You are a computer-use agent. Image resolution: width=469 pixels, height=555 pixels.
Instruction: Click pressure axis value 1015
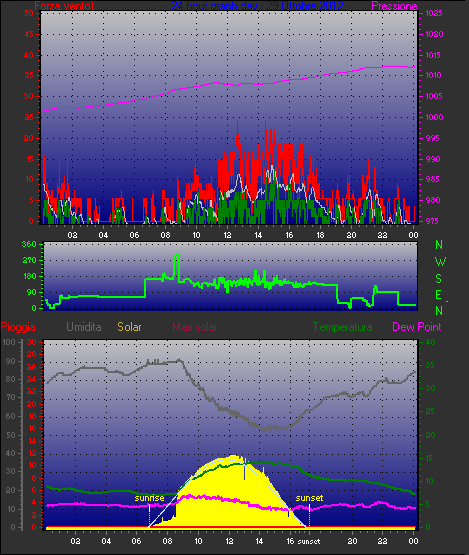tap(434, 55)
